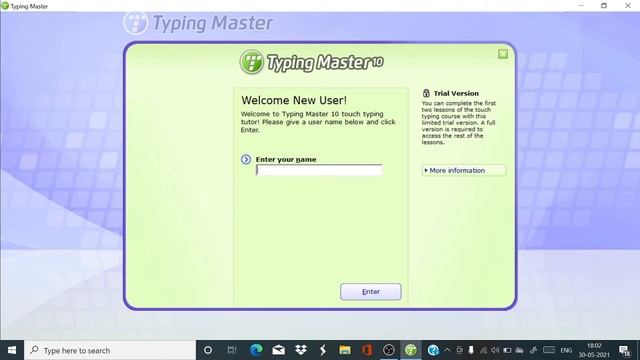Image resolution: width=640 pixels, height=360 pixels.
Task: Open File Explorer from taskbar
Action: click(x=344, y=350)
